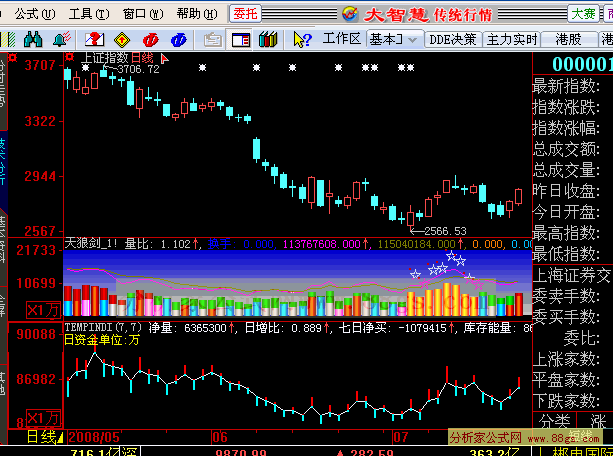
Task: Click the X1万 unit box in volume panel
Action: [x=43, y=311]
